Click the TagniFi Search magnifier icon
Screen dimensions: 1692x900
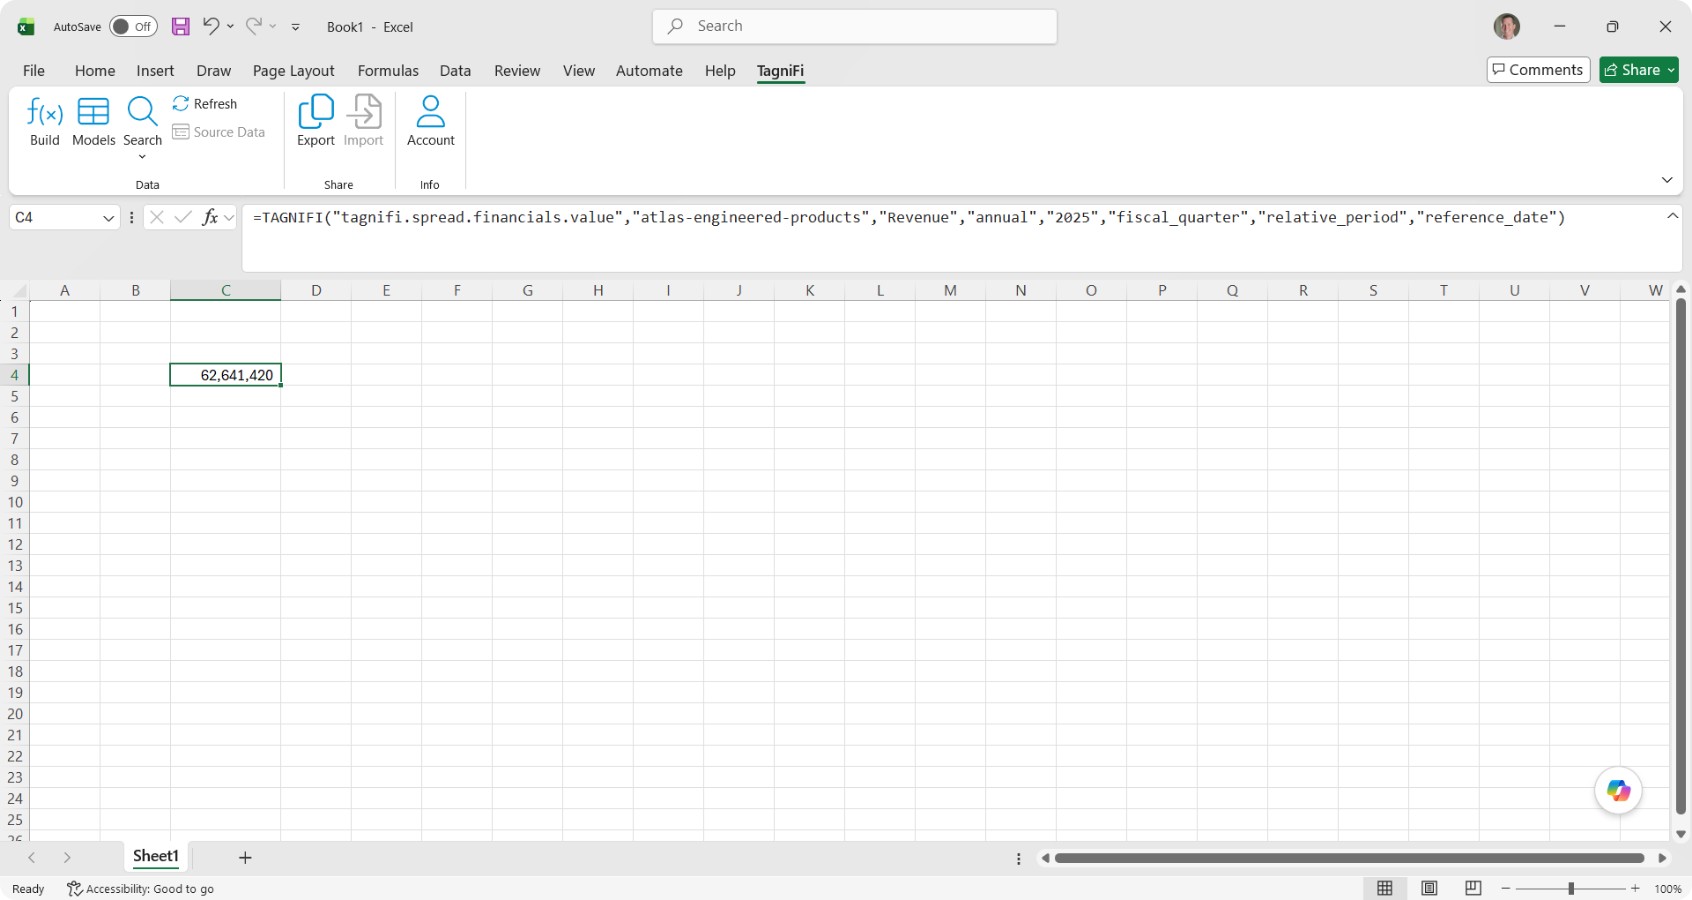[142, 111]
